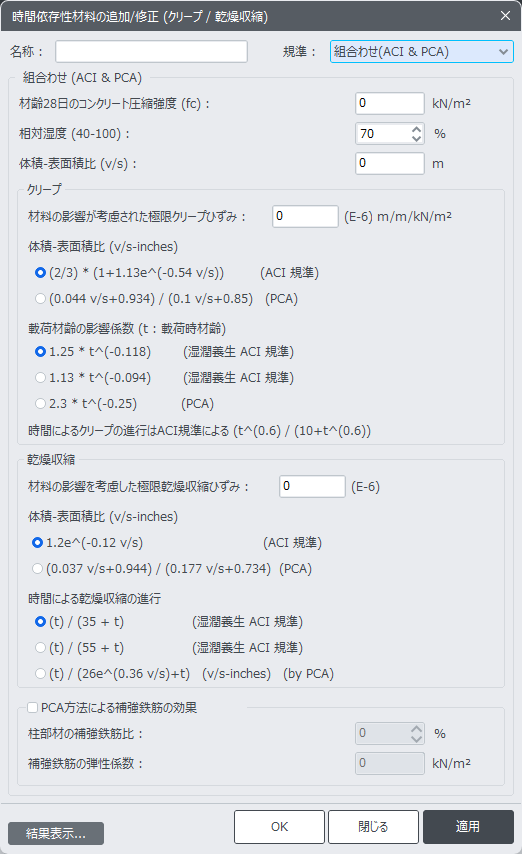Decrease 相対湿度 with the down stepper arrow
522x854 pixels.
pyautogui.click(x=416, y=138)
